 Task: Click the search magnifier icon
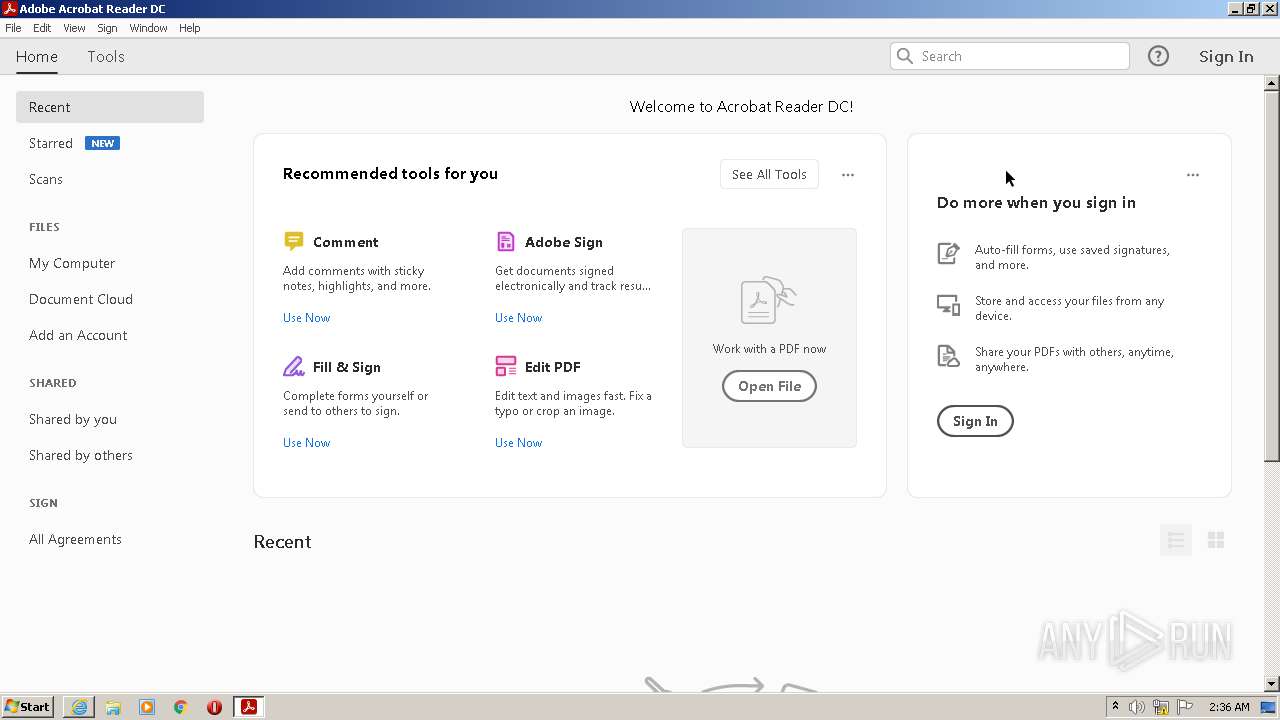(x=905, y=56)
